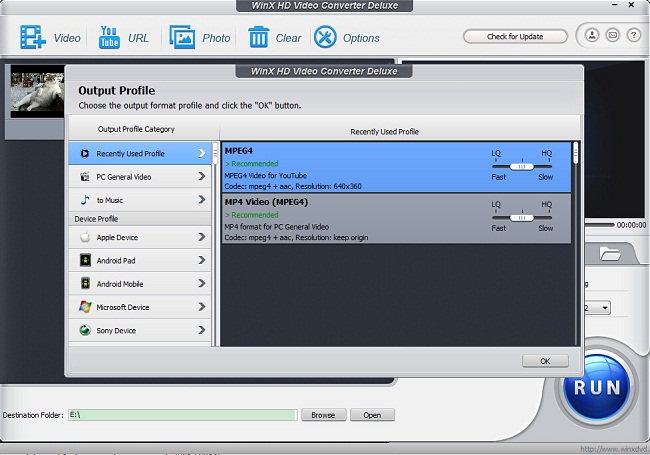Click the blue RUN button
The image size is (650, 455).
tap(597, 387)
